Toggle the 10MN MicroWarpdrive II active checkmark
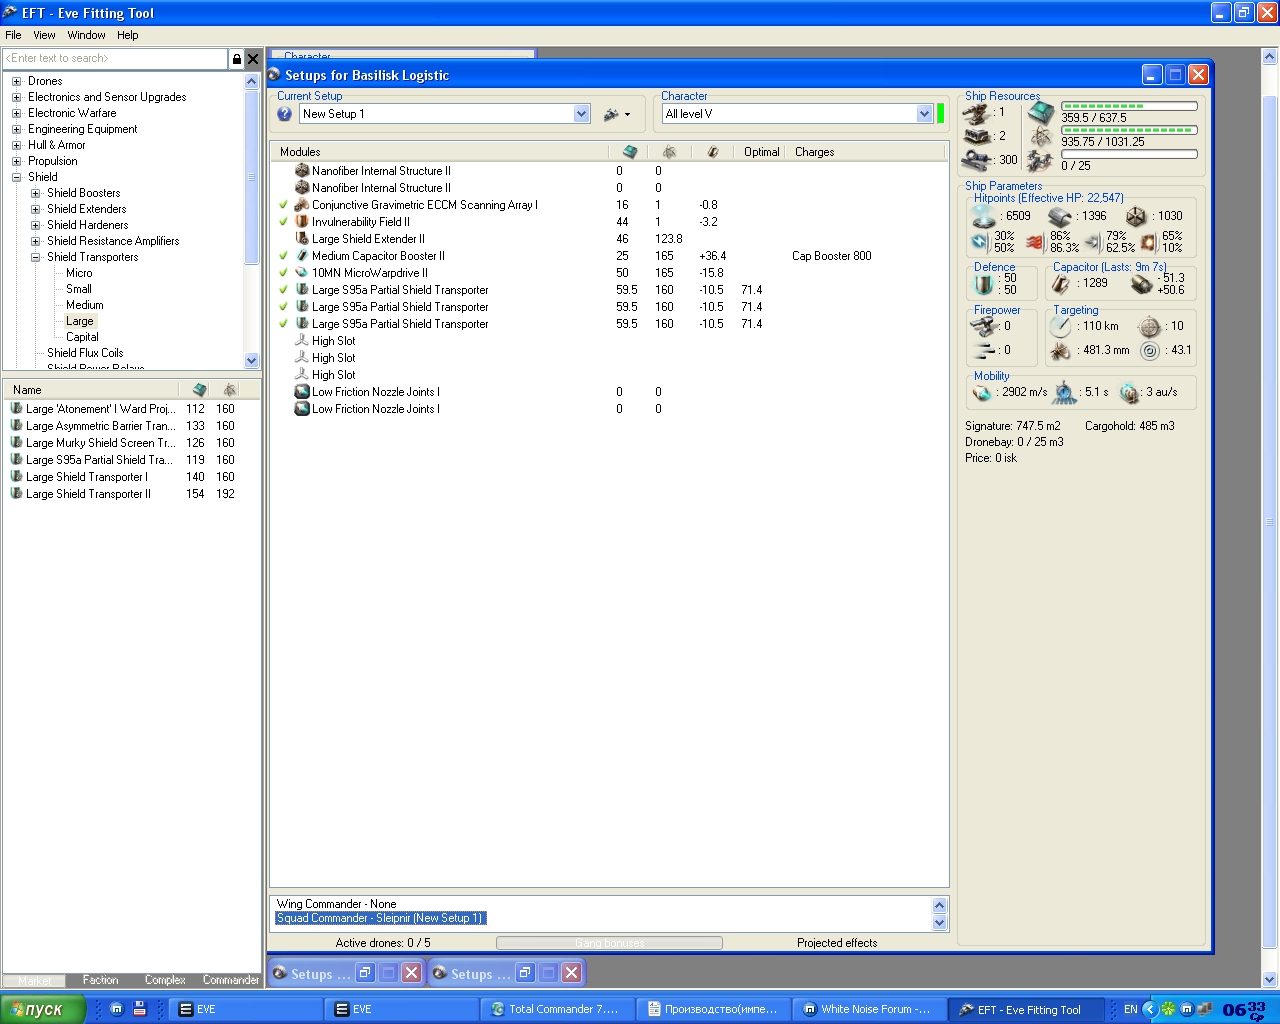The width and height of the screenshot is (1280, 1024). tap(284, 273)
